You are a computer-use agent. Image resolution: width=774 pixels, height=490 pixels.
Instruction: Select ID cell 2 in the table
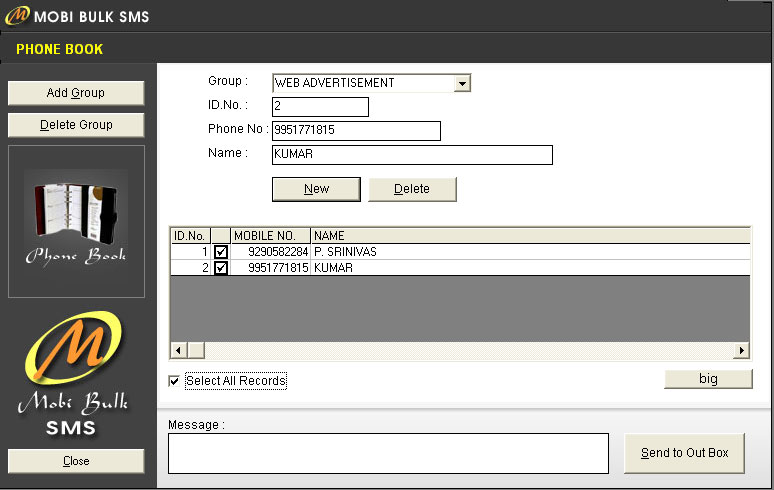click(191, 268)
